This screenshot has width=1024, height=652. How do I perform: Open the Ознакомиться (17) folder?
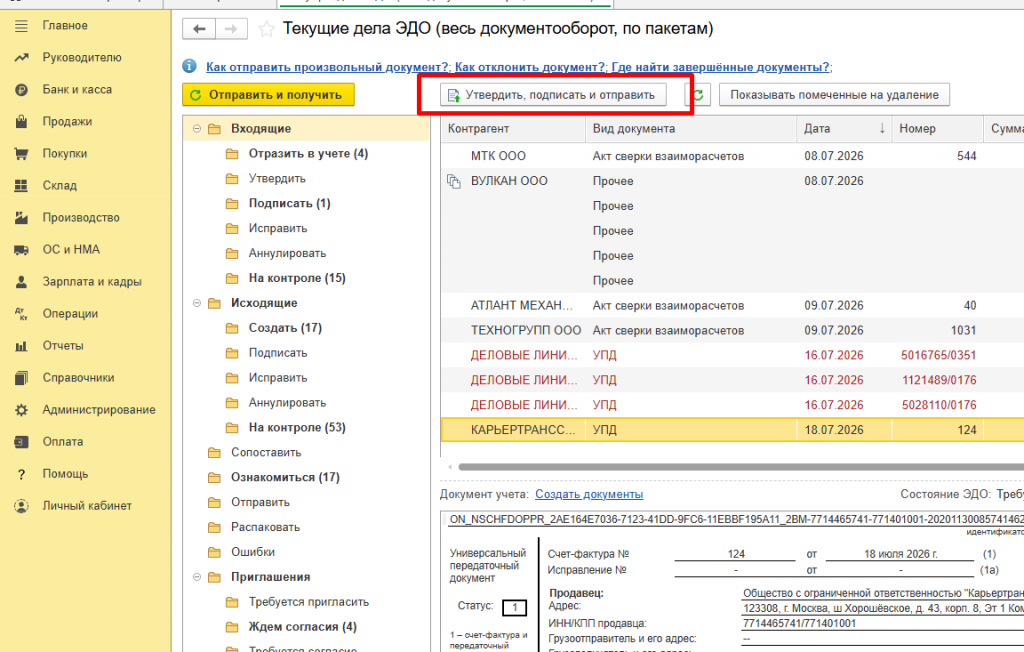tap(285, 478)
